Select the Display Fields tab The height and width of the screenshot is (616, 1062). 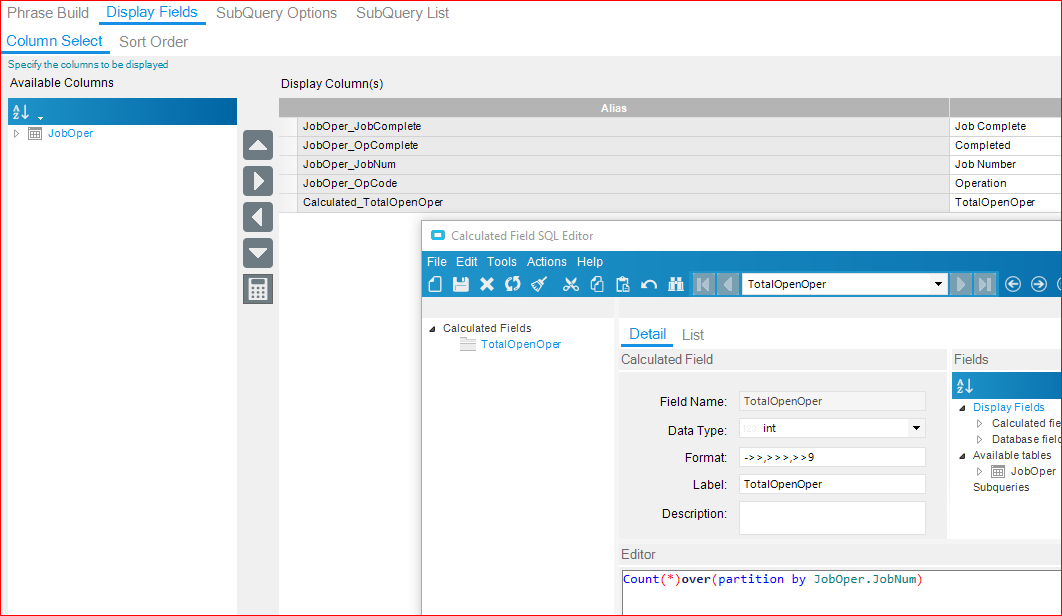152,12
